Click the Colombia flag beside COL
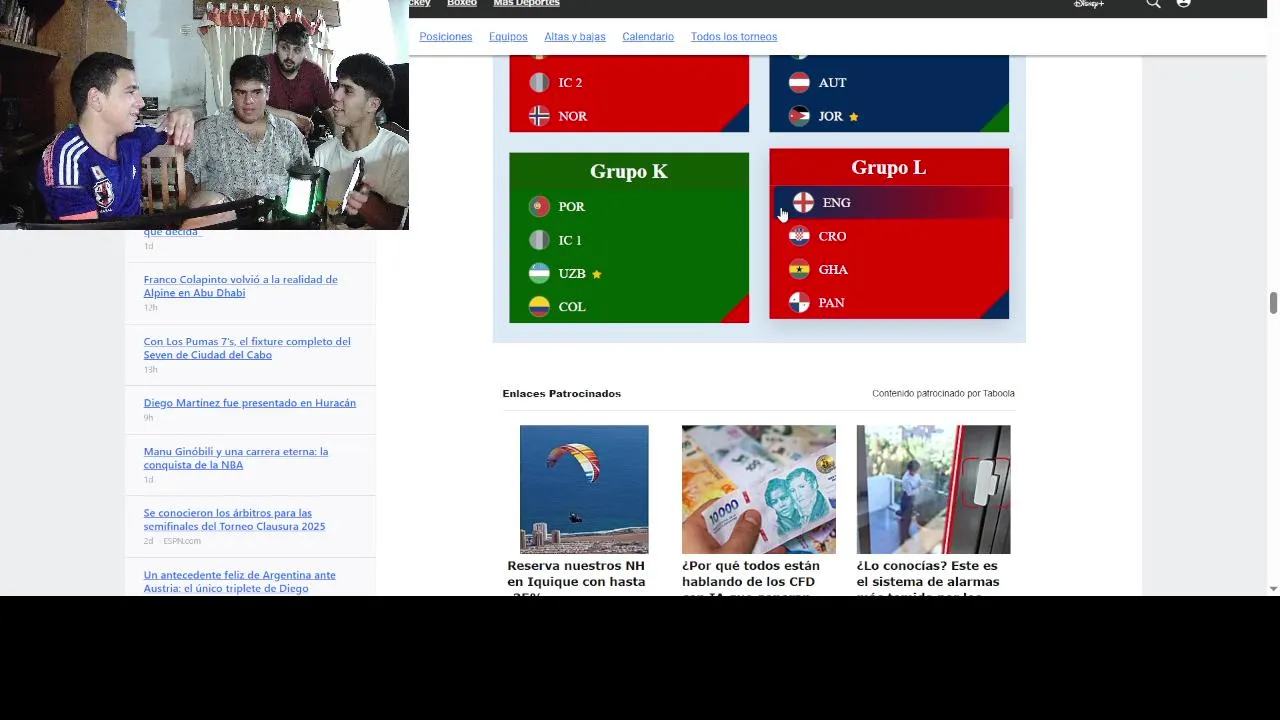 [539, 307]
